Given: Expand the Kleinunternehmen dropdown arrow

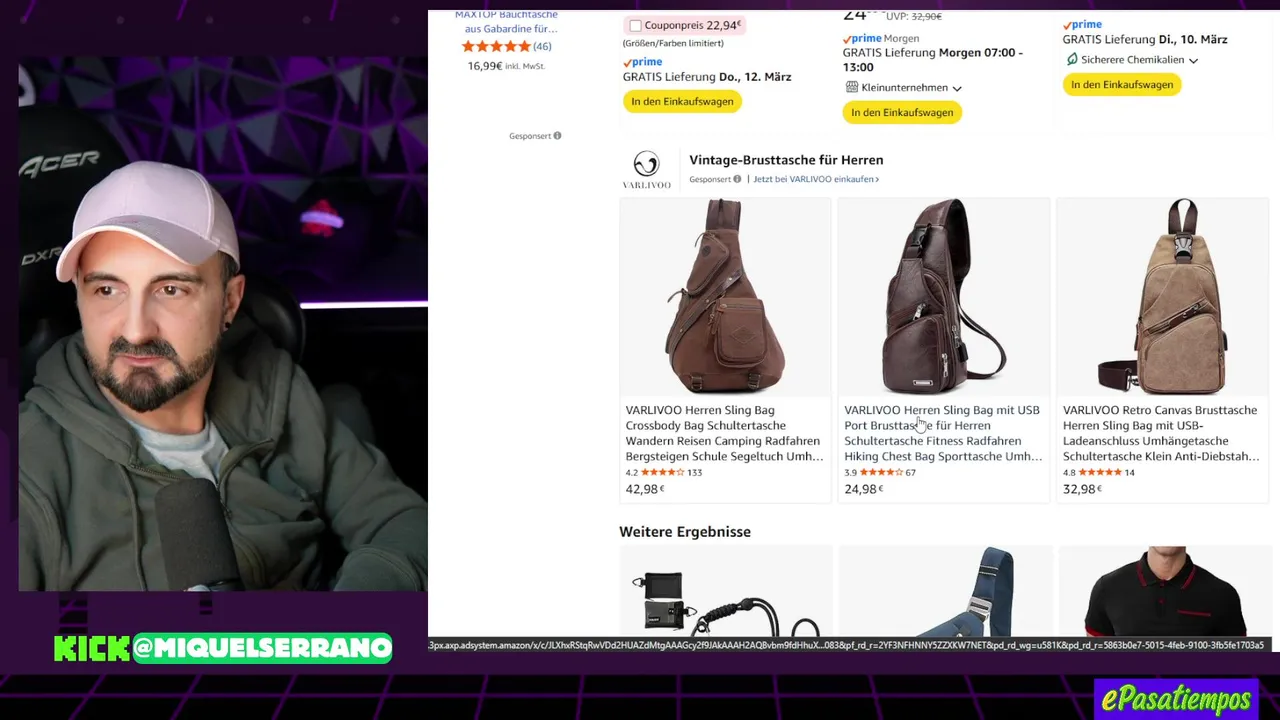Looking at the screenshot, I should tap(957, 88).
